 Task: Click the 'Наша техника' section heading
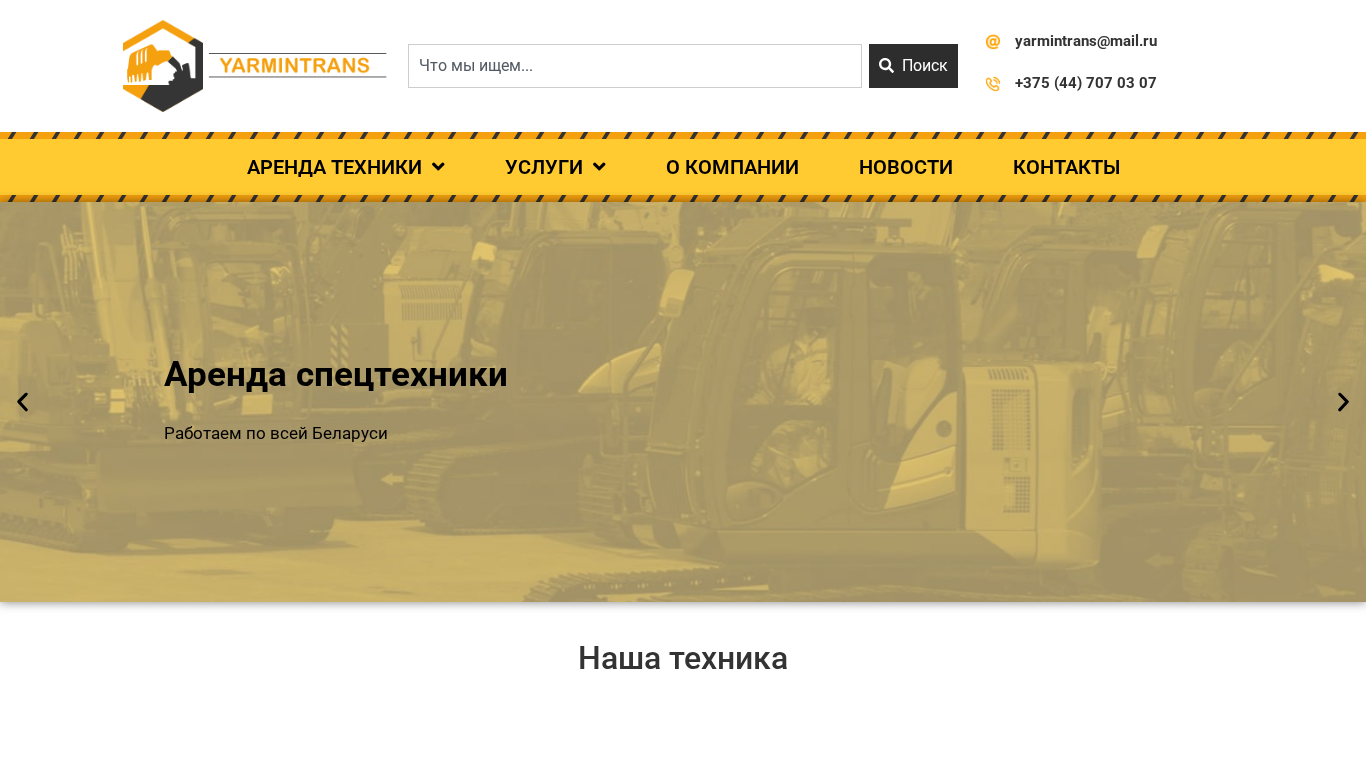(x=683, y=658)
